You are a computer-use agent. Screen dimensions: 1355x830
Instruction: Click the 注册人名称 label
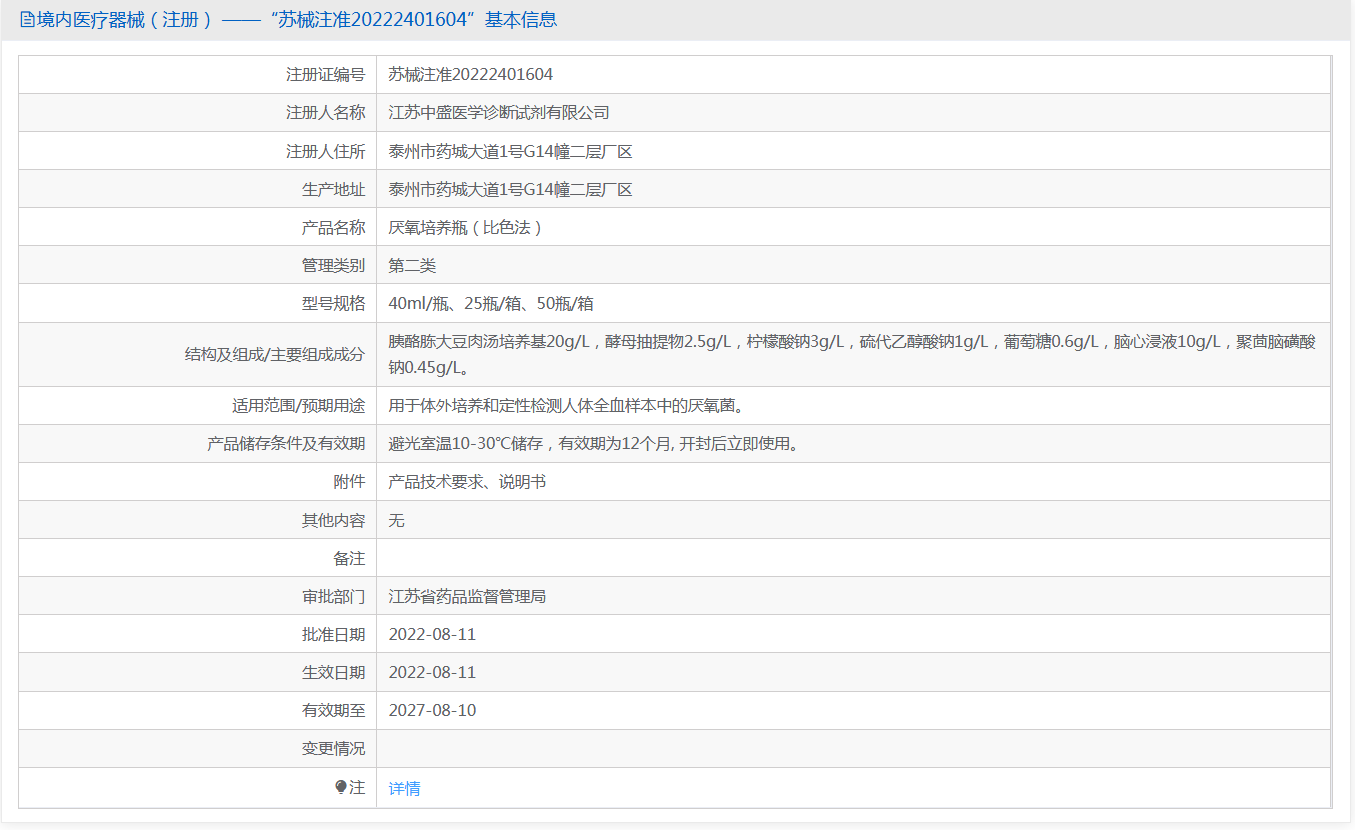click(x=326, y=113)
